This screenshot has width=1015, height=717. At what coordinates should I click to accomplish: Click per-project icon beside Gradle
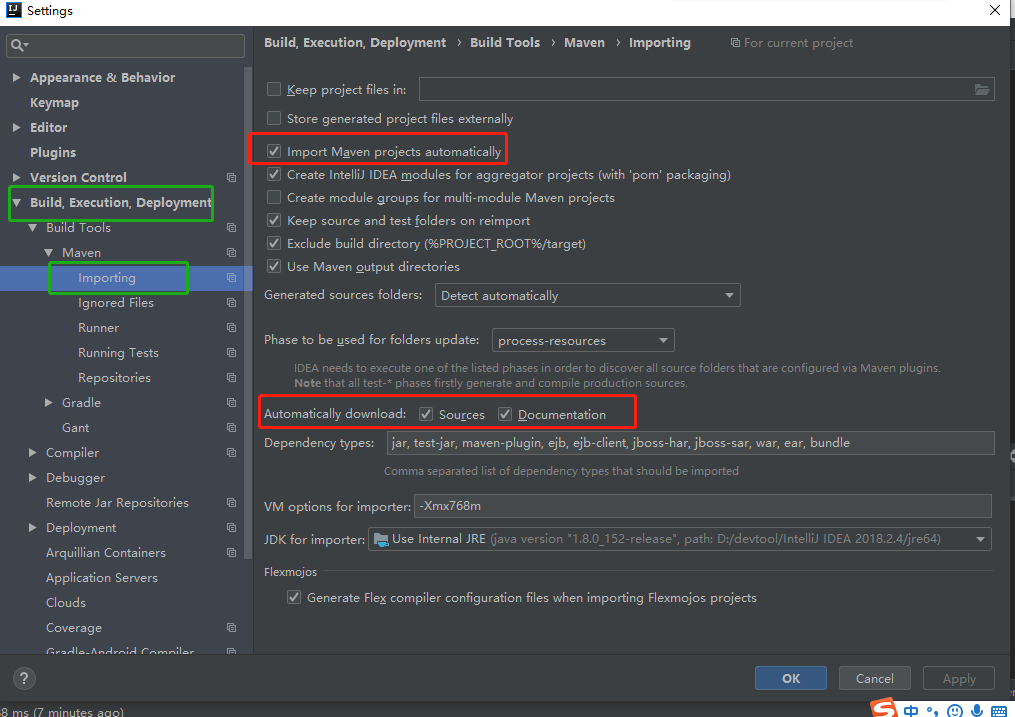coord(231,403)
